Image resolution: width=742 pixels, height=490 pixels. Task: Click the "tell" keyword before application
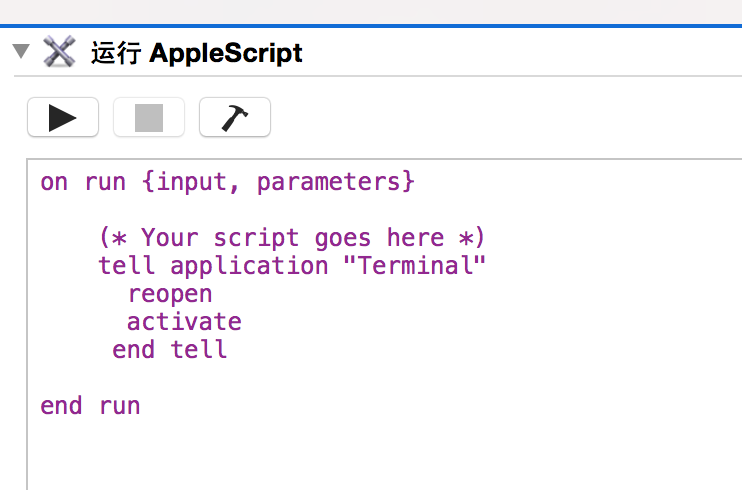(127, 266)
